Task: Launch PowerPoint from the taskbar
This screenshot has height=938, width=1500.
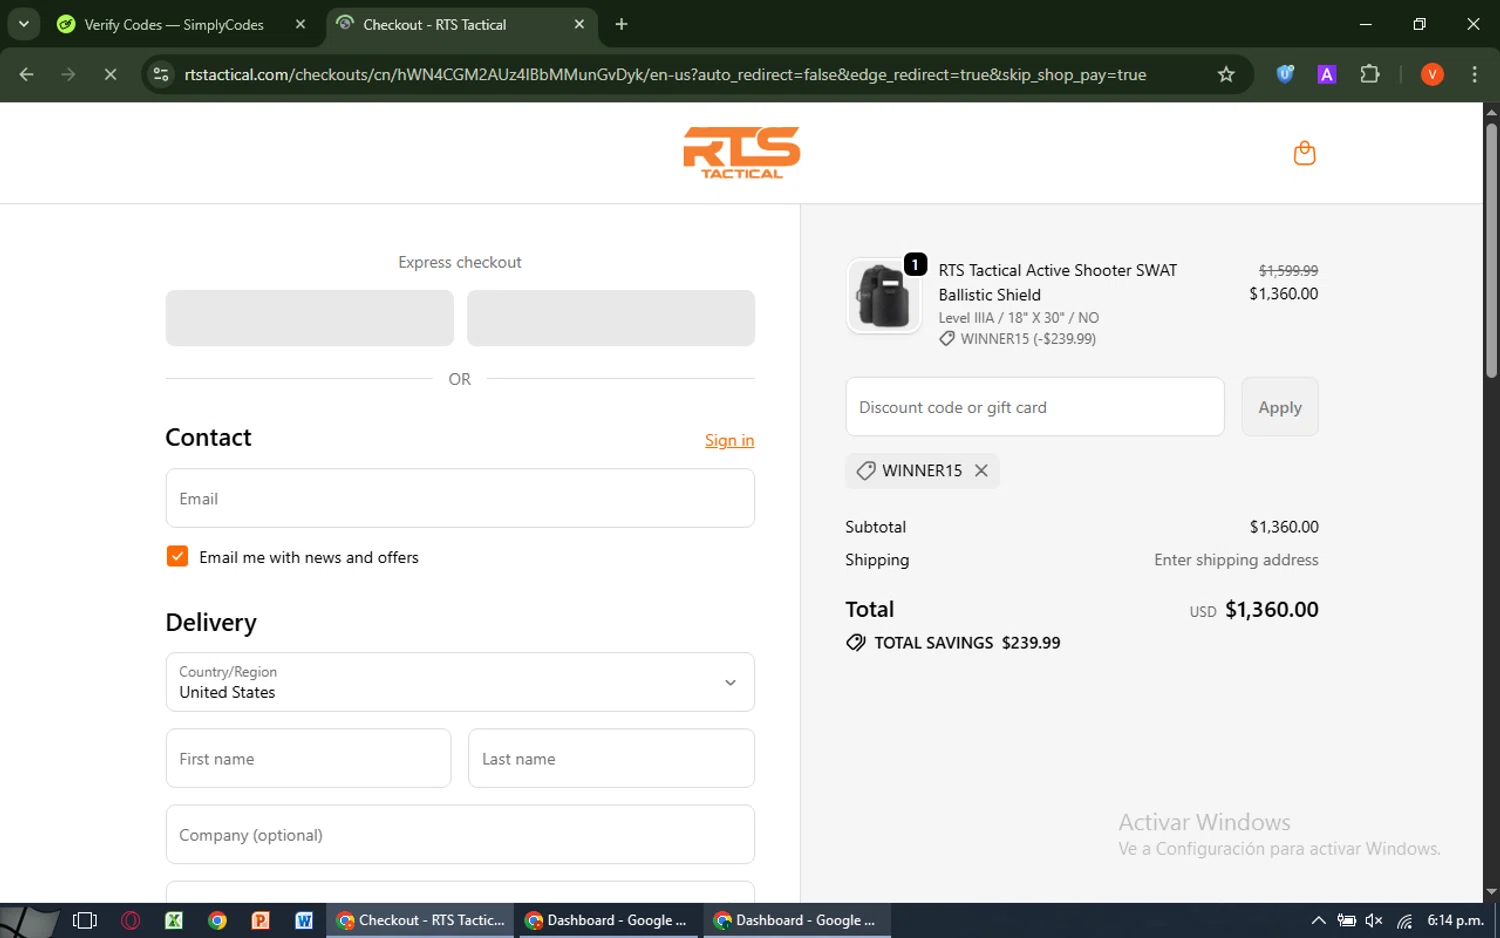Action: pos(260,920)
